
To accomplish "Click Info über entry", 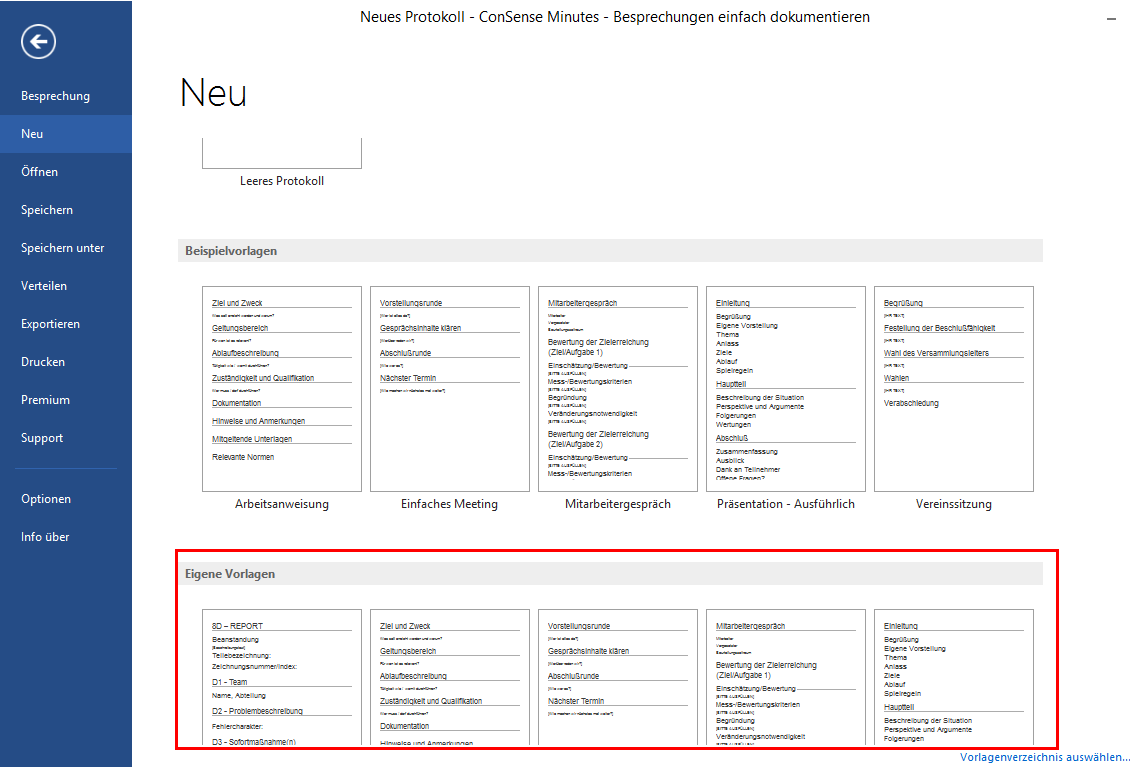I will (45, 537).
